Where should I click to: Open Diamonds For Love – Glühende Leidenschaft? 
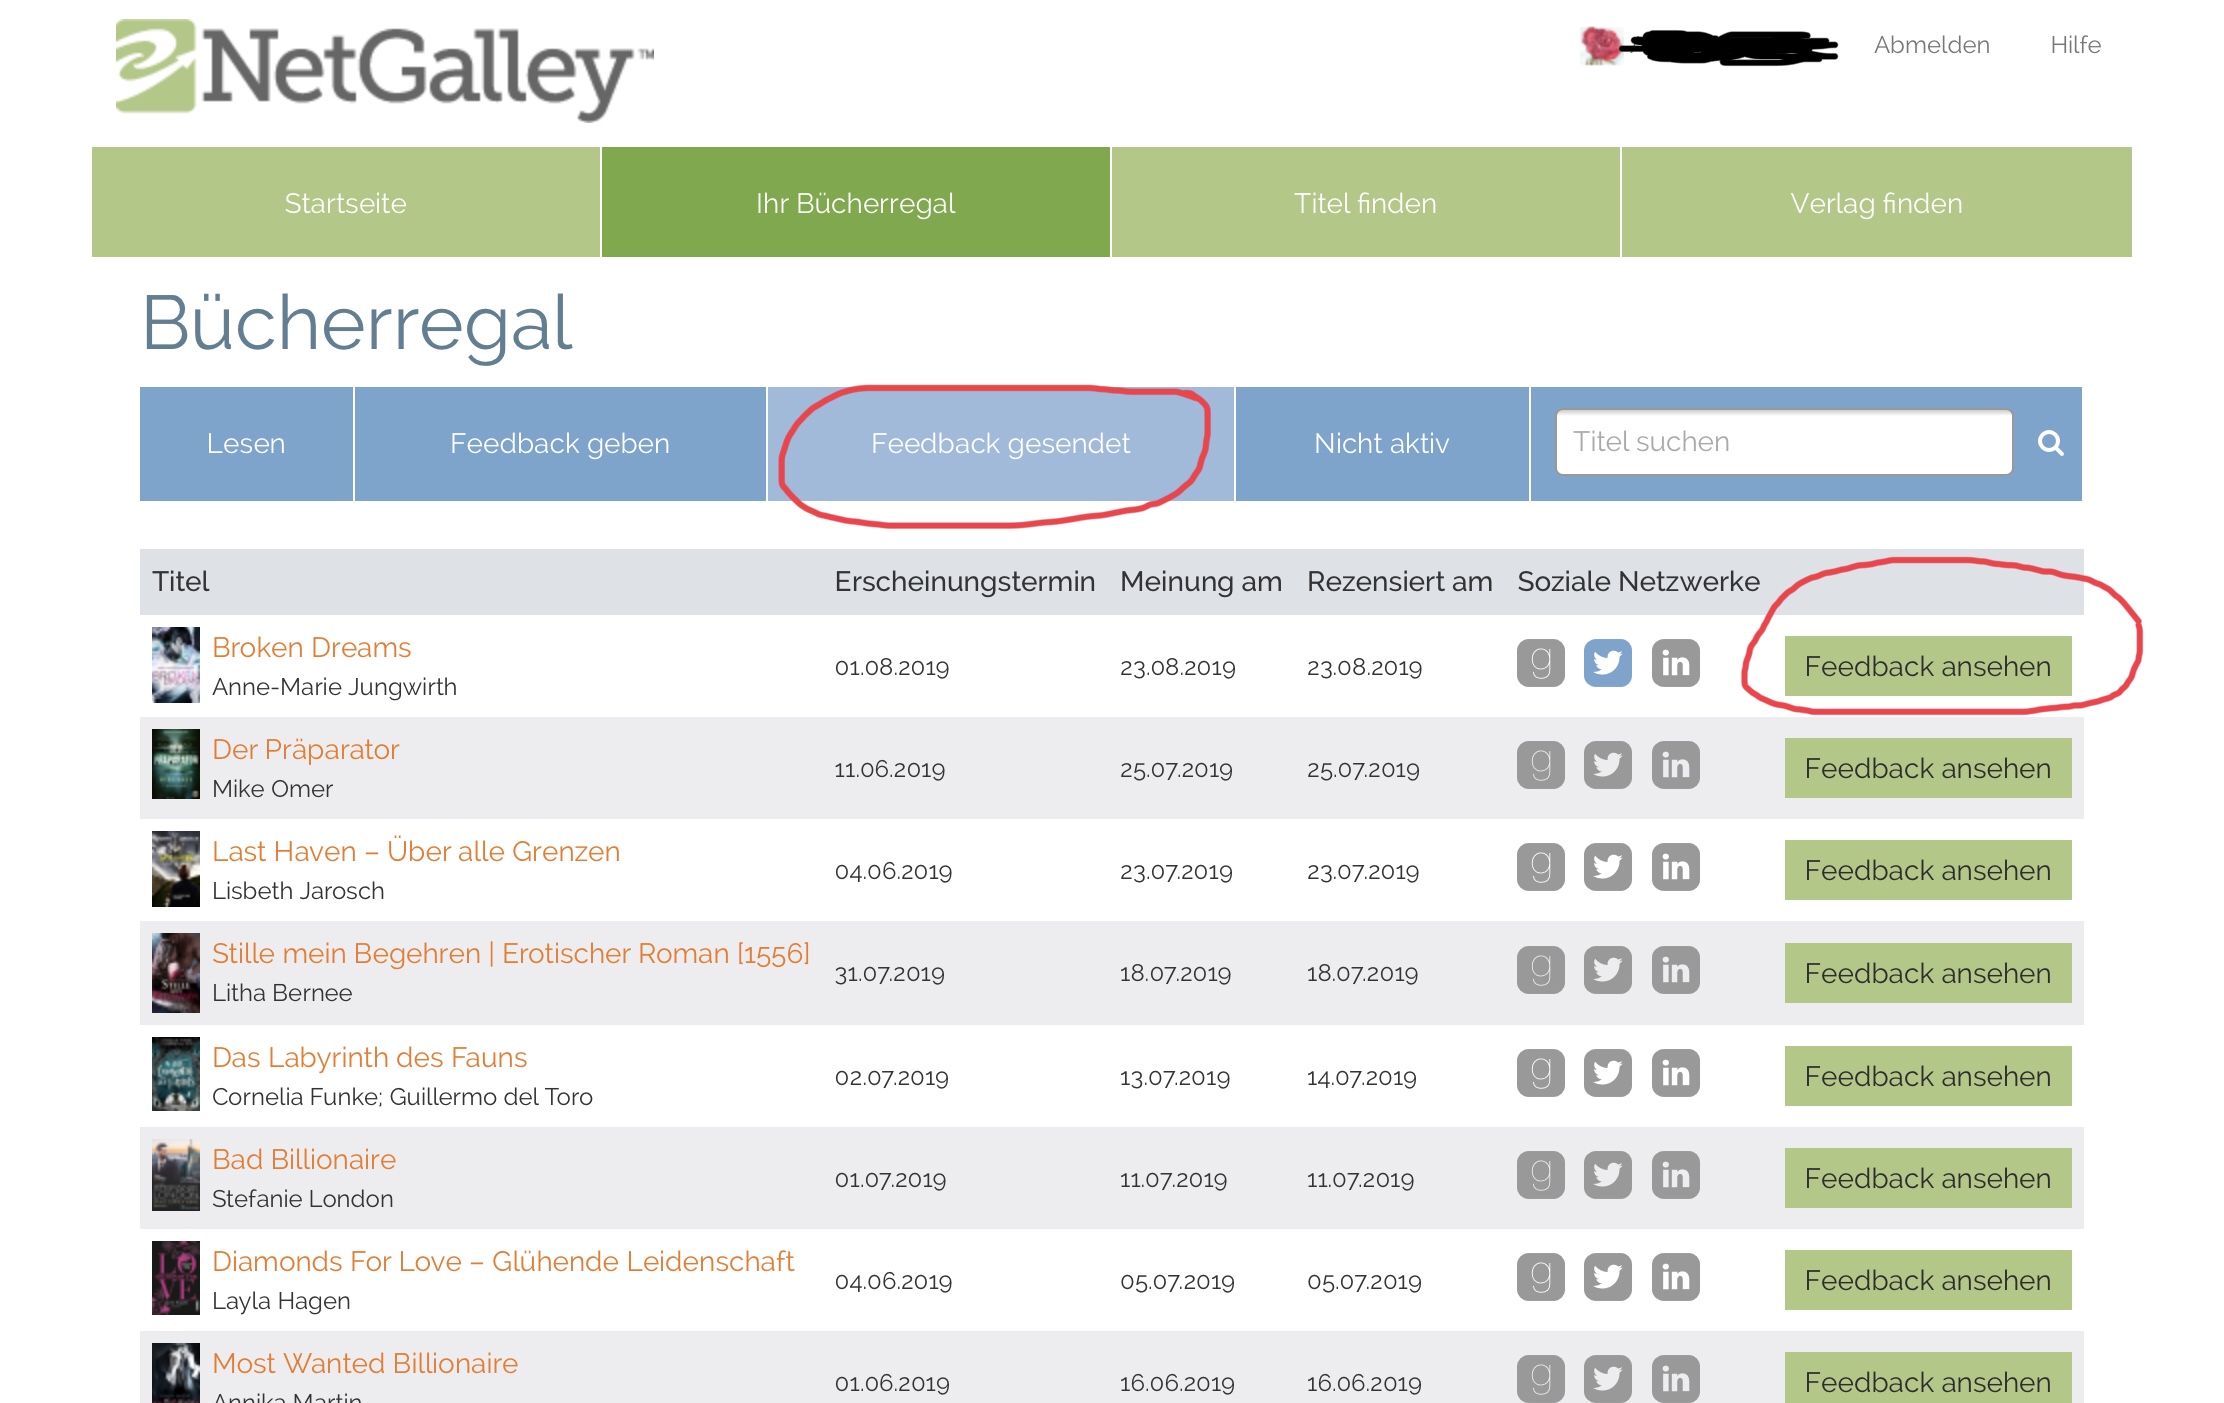(x=503, y=1262)
